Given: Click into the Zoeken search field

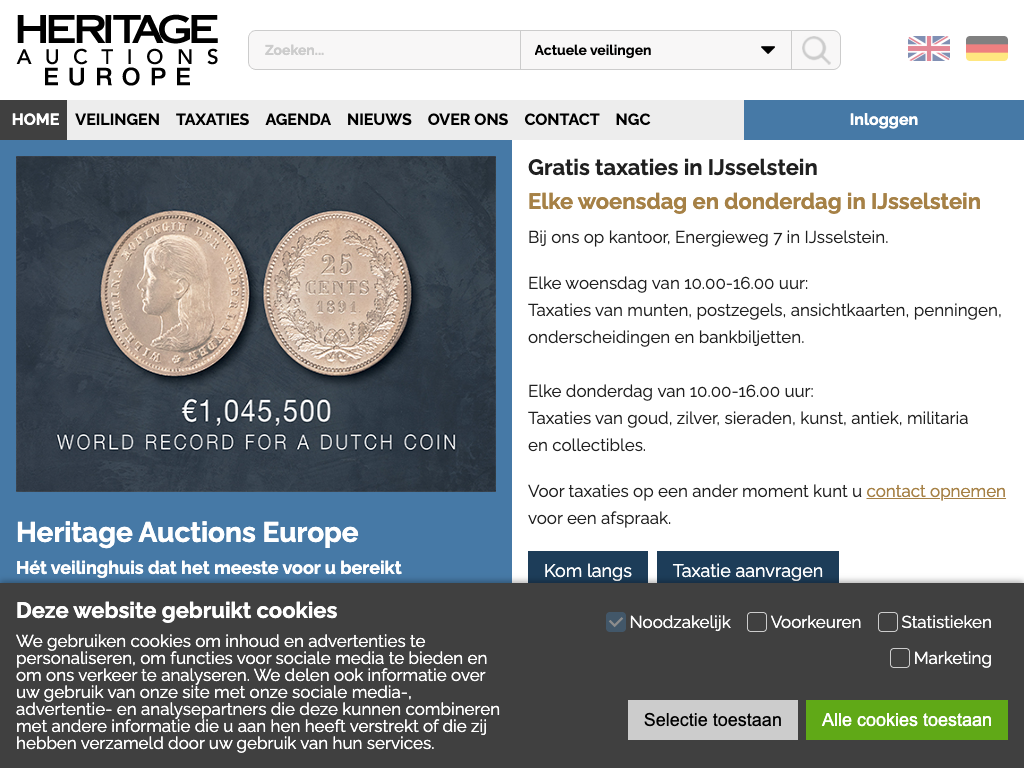Looking at the screenshot, I should pyautogui.click(x=385, y=50).
